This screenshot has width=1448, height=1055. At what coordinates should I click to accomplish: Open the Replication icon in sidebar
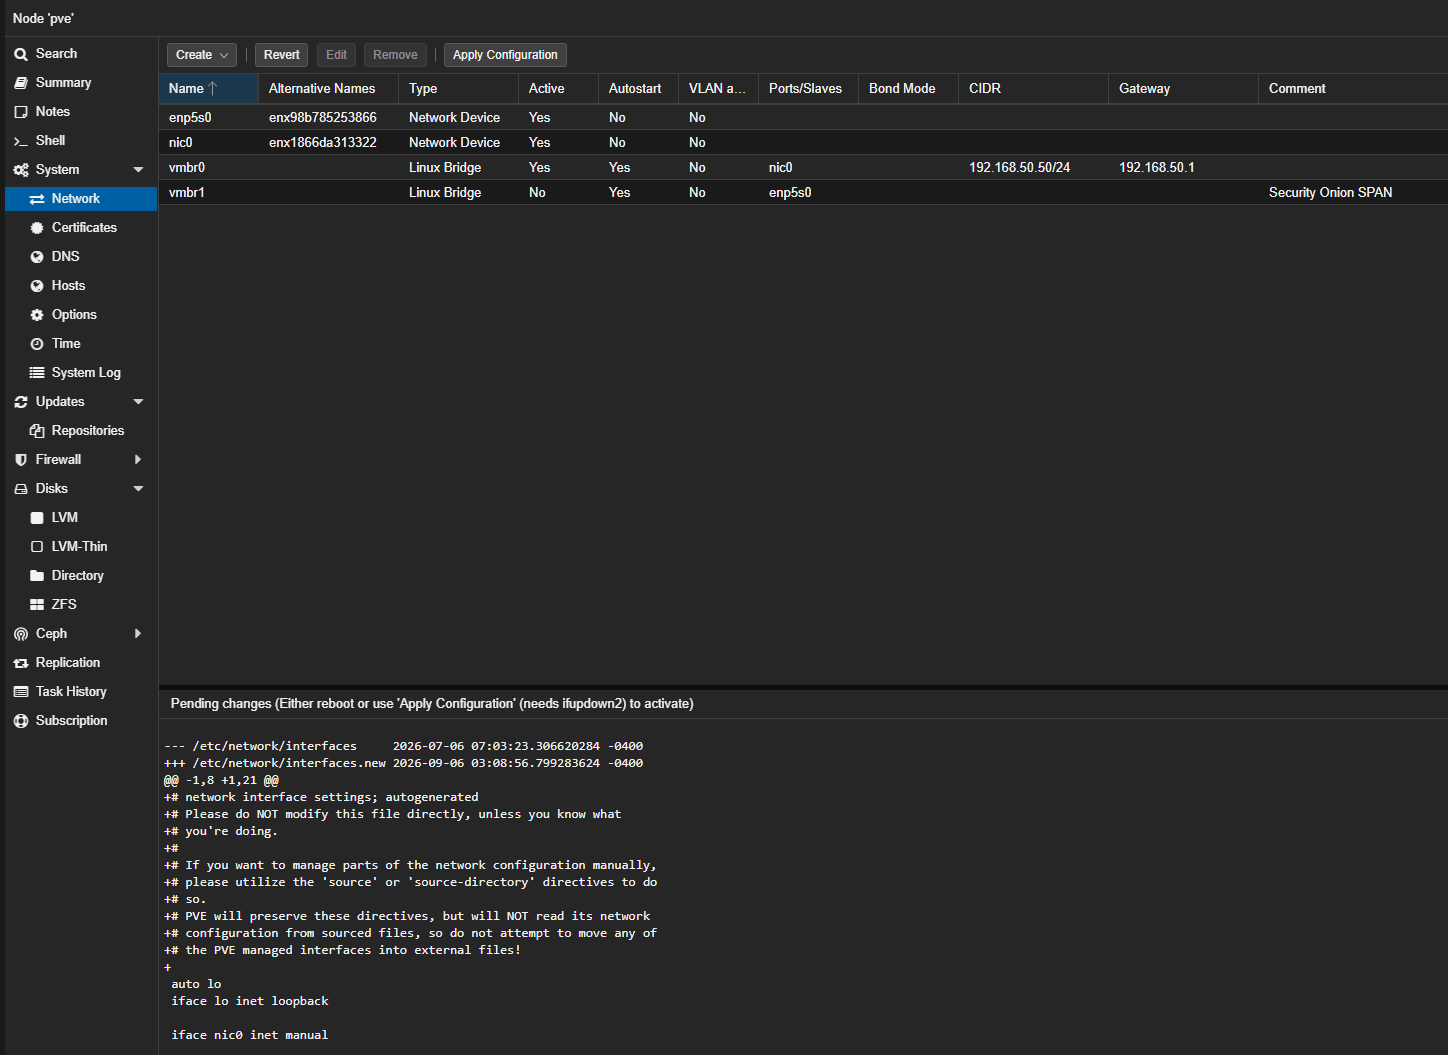21,663
